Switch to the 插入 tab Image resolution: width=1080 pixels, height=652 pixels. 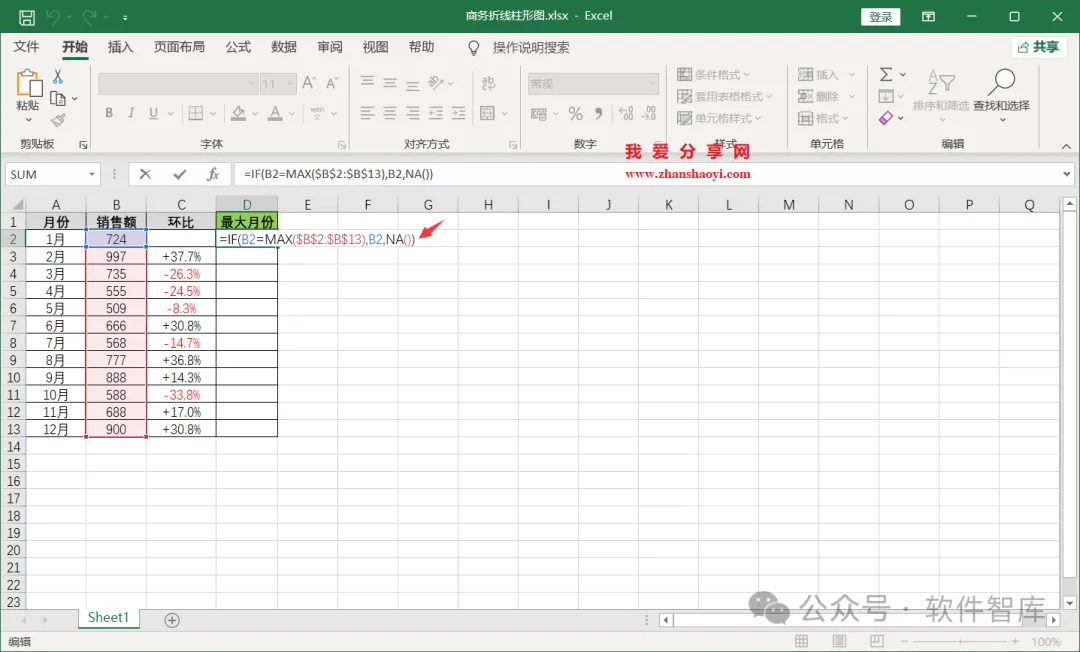tap(121, 47)
